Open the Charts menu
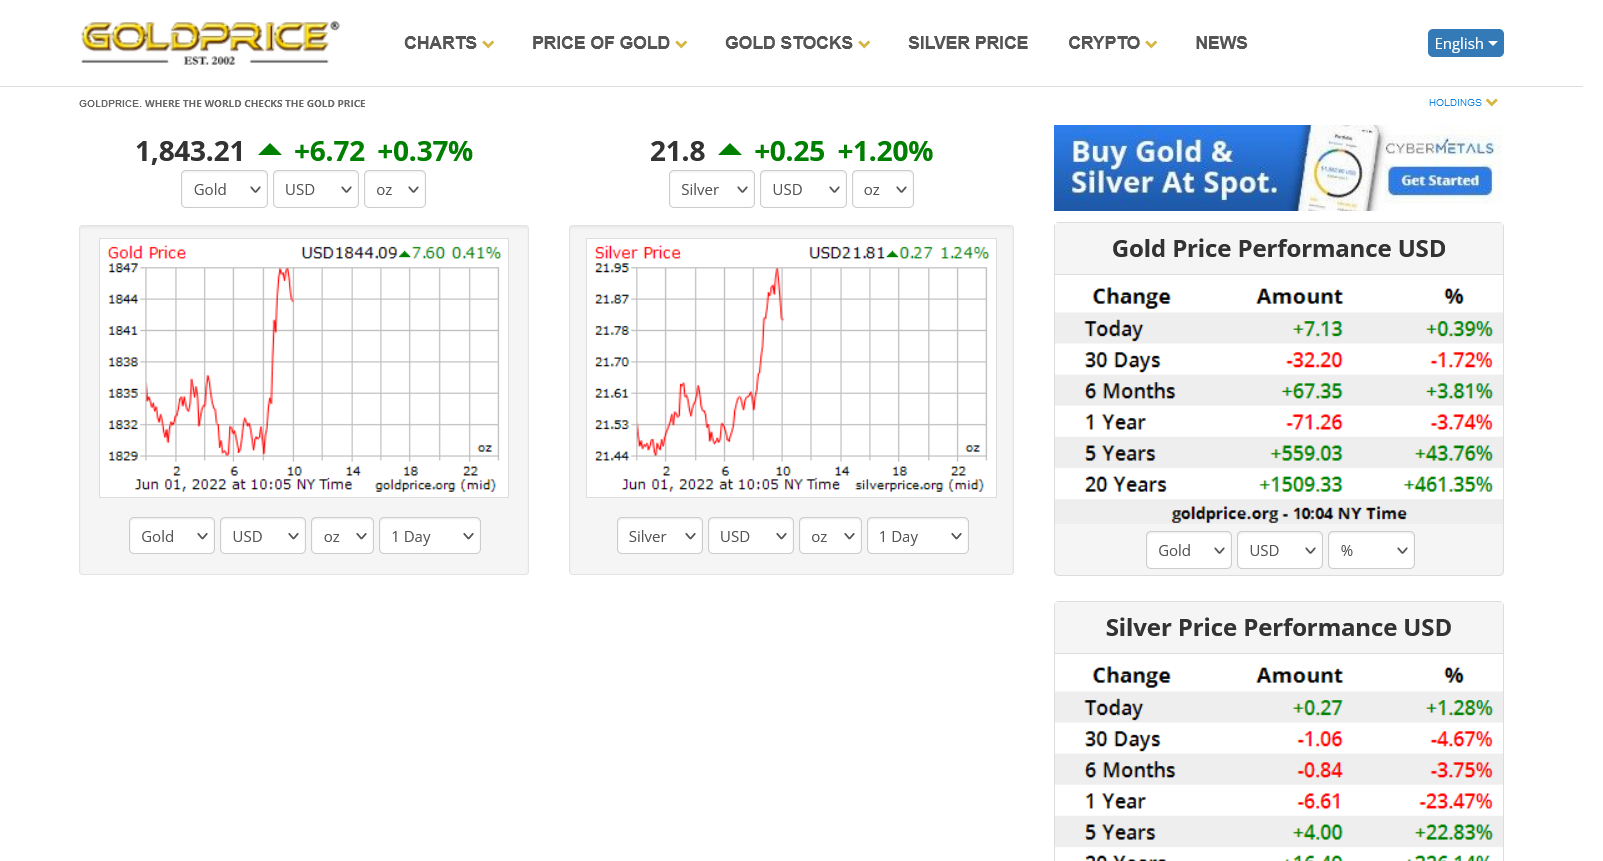 pos(448,43)
